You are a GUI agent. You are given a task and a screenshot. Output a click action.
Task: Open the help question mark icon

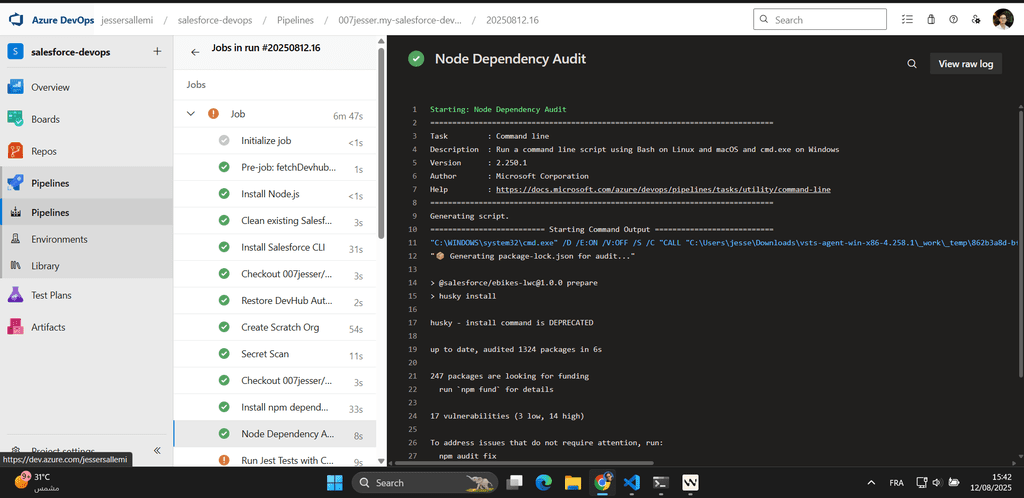pyautogui.click(x=953, y=20)
